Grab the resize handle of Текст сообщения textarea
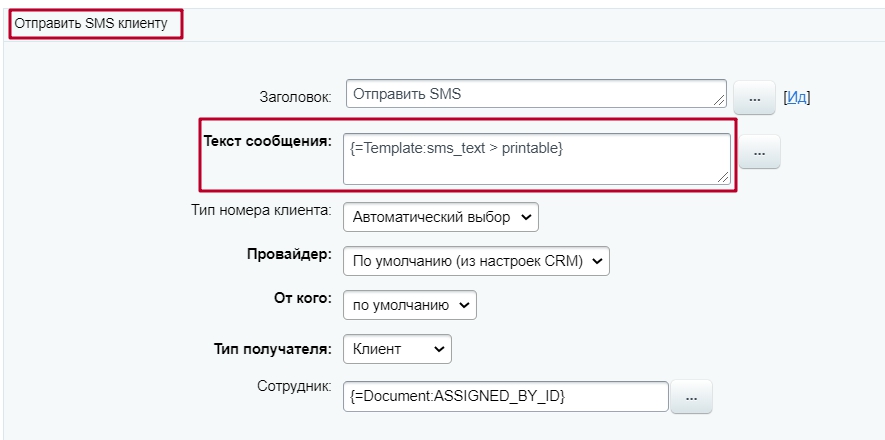Image resolution: width=885 pixels, height=440 pixels. point(723,177)
